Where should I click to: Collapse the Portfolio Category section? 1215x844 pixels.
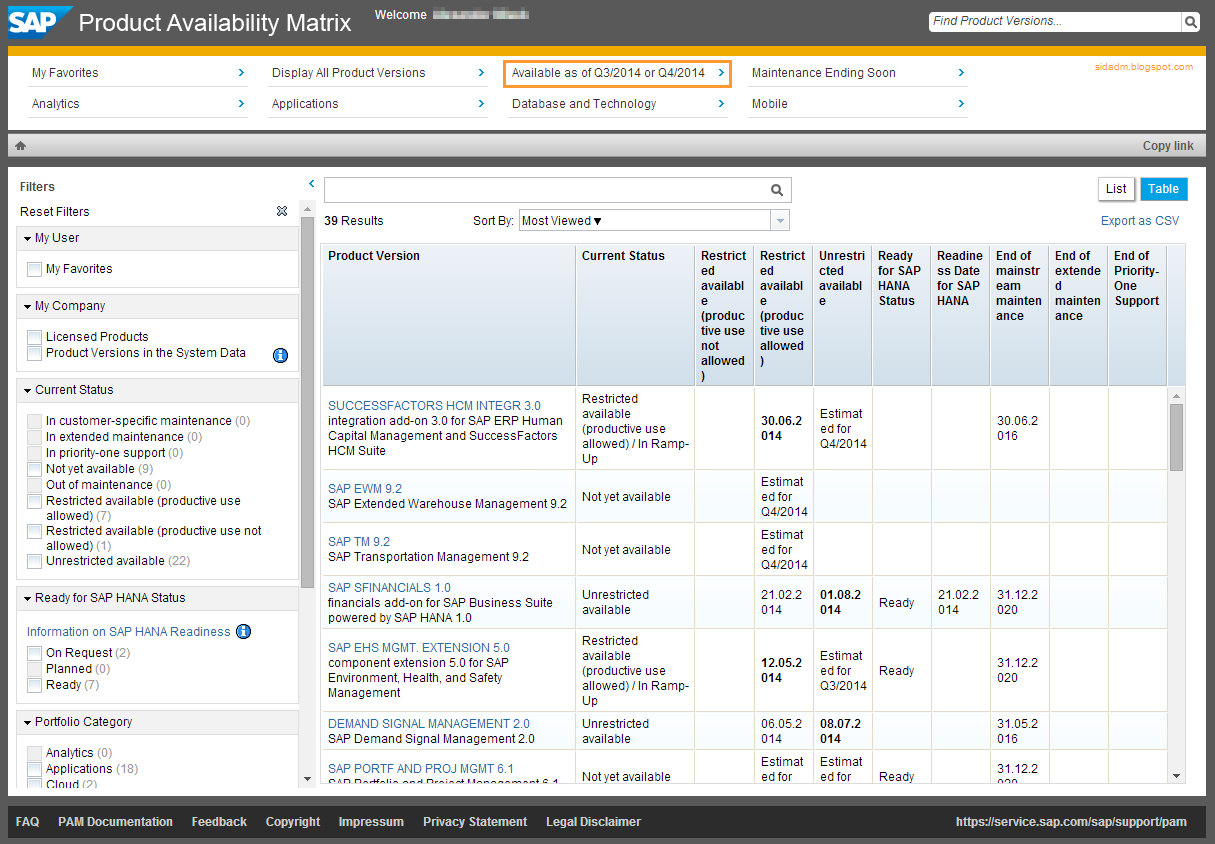pyautogui.click(x=28, y=721)
